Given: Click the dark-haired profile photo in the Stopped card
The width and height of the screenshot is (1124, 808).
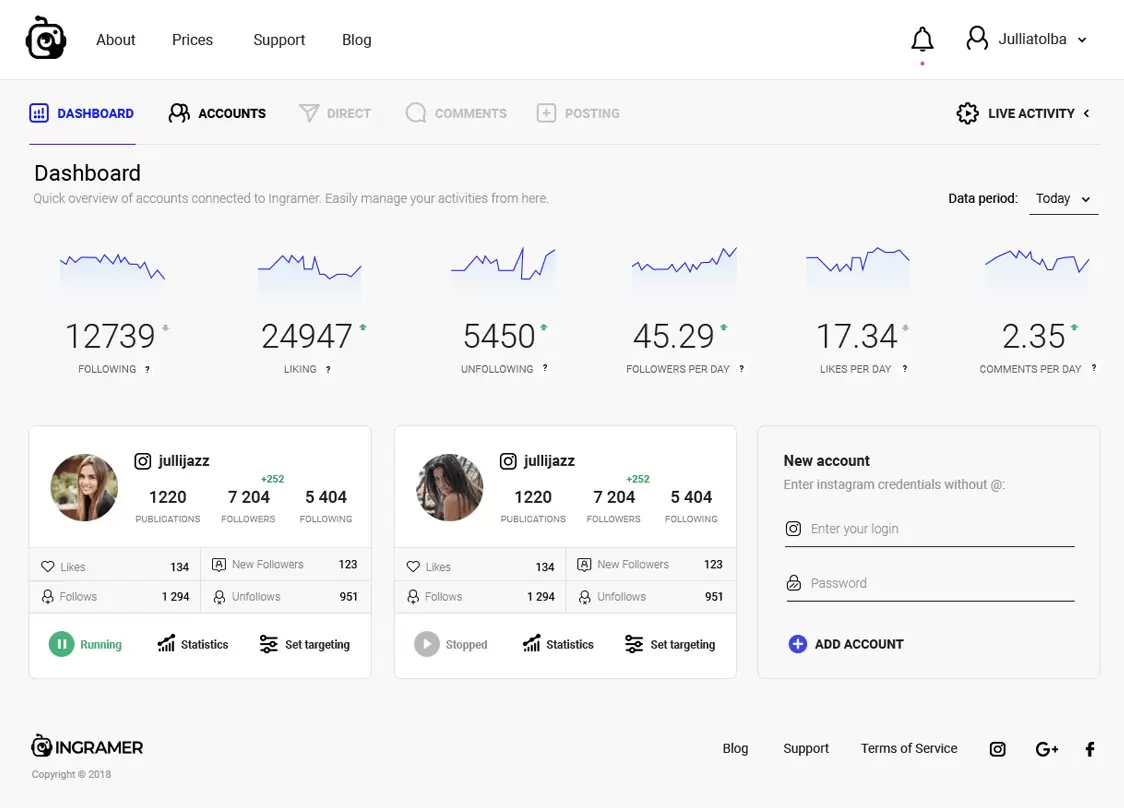Looking at the screenshot, I should click(x=449, y=487).
